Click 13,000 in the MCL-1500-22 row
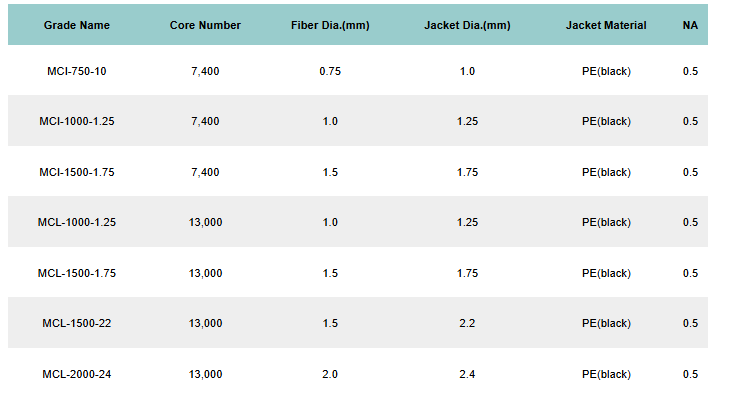The width and height of the screenshot is (739, 402). (205, 323)
